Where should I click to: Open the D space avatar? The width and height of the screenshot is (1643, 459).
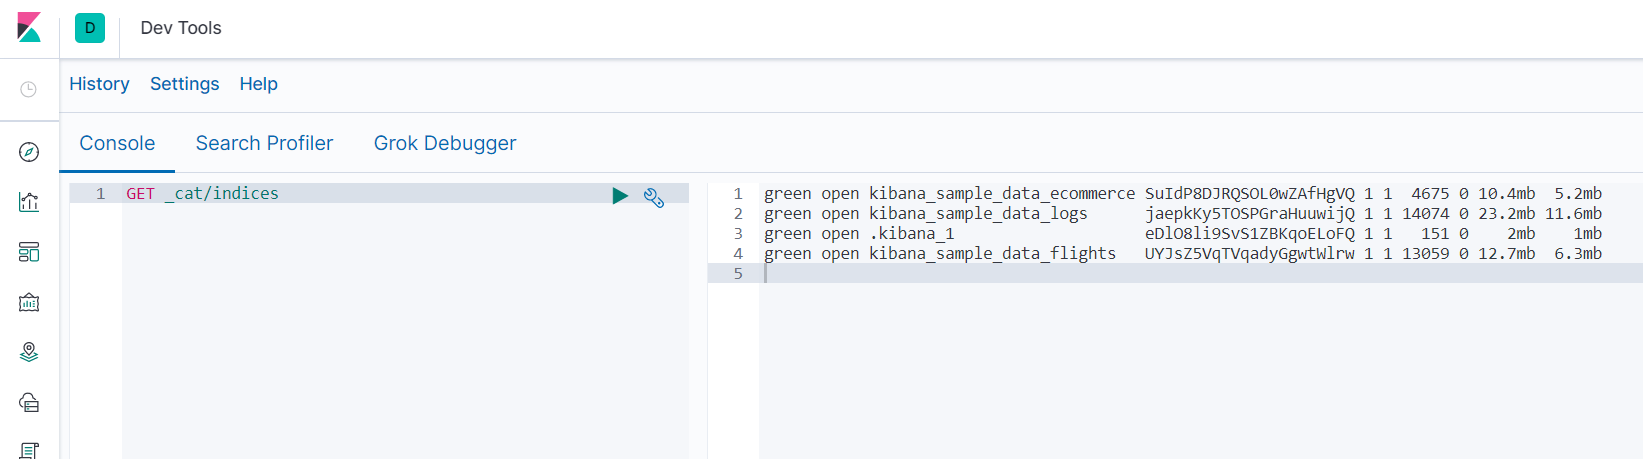(90, 28)
